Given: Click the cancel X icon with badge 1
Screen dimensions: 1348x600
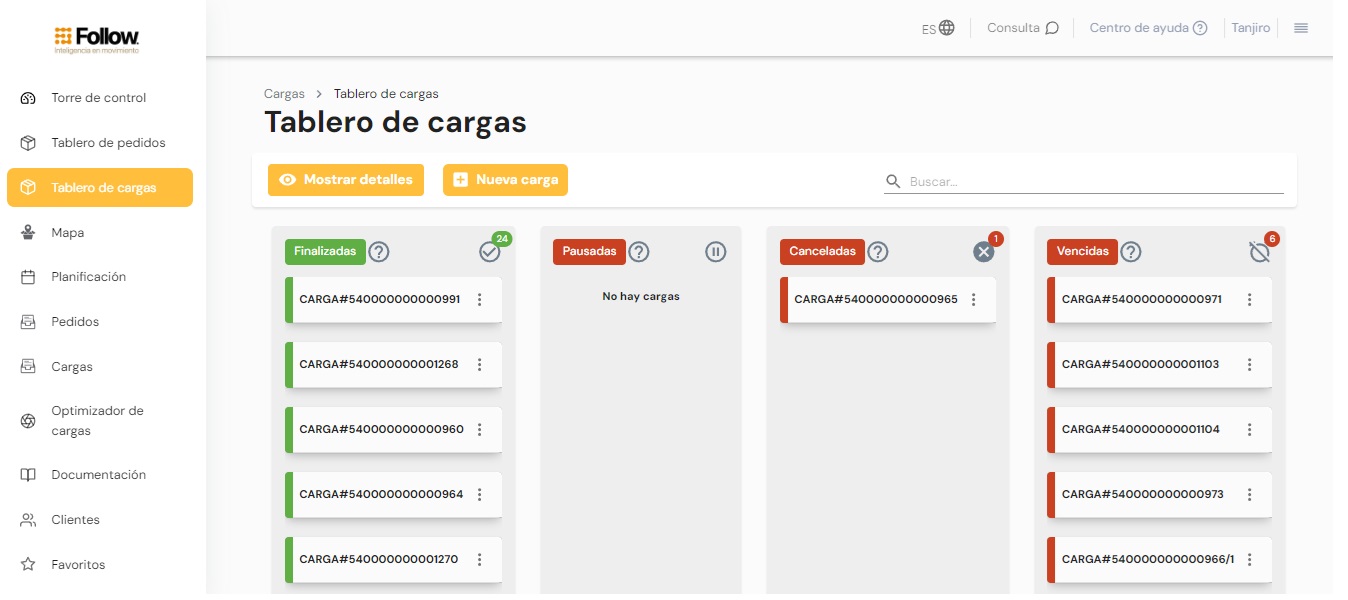Looking at the screenshot, I should point(983,252).
